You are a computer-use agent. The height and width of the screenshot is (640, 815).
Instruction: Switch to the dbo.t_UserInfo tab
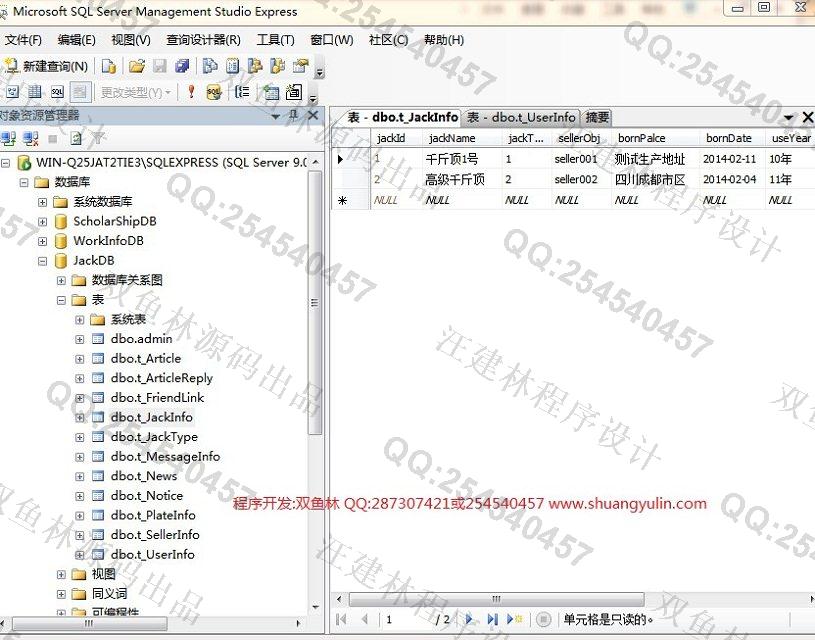[x=521, y=117]
